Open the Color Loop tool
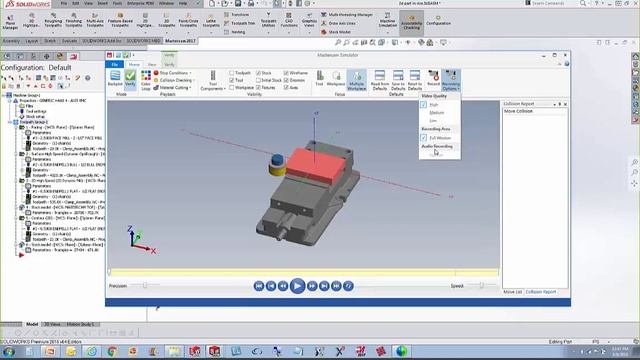Image resolution: width=640 pixels, height=360 pixels. point(146,80)
